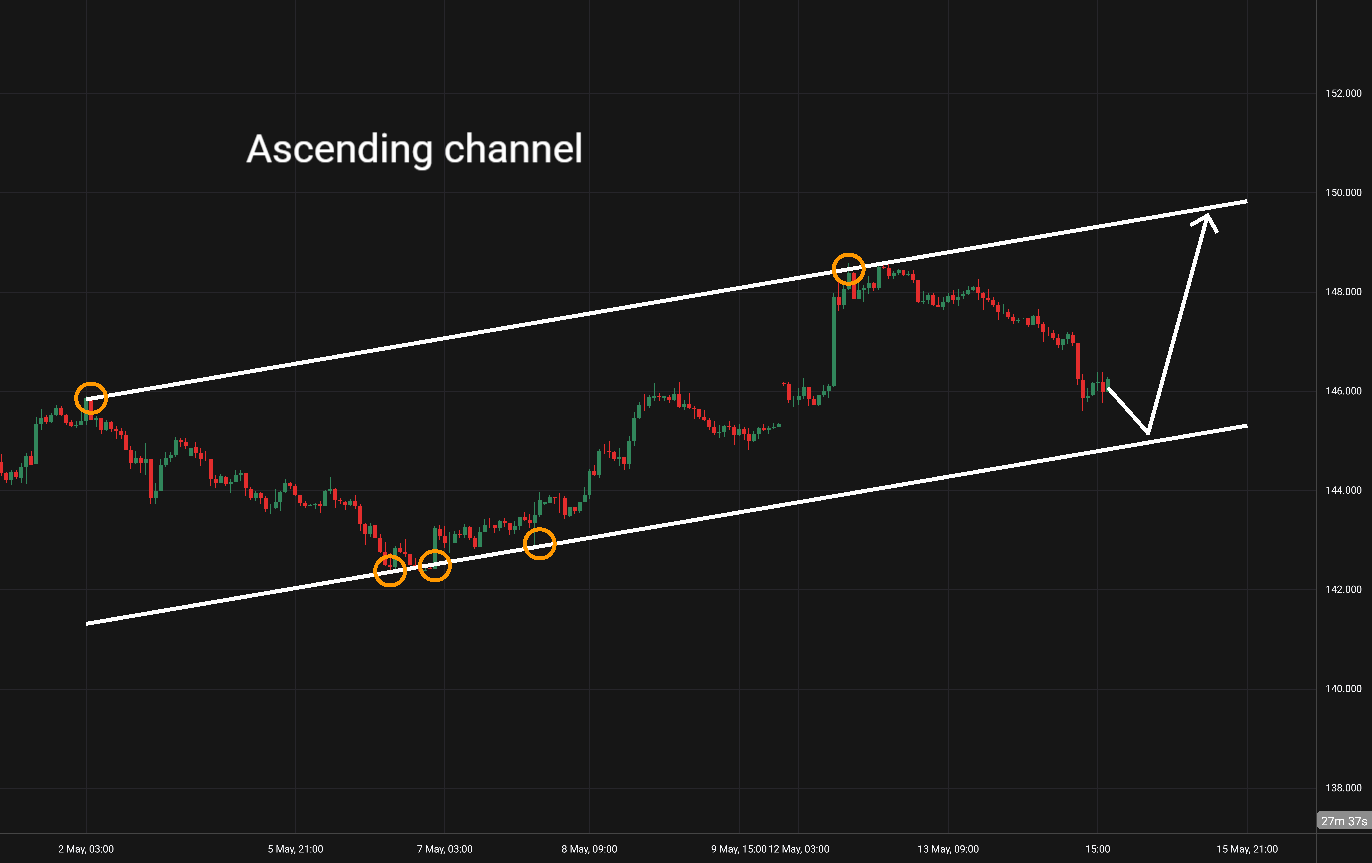This screenshot has width=1372, height=863.
Task: Click the 148.000 price axis label
Action: (x=1343, y=292)
